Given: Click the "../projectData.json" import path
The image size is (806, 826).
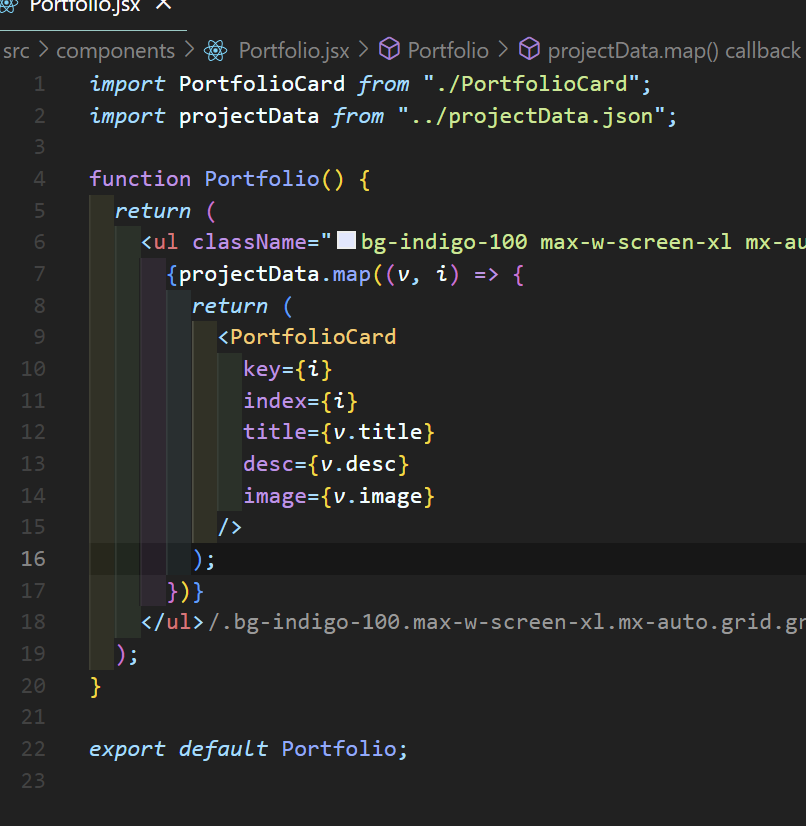Looking at the screenshot, I should (x=532, y=116).
